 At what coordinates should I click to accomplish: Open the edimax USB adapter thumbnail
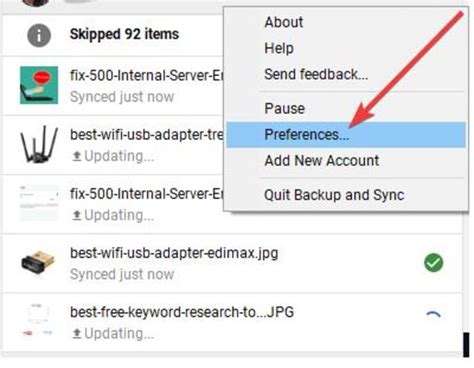(x=38, y=263)
